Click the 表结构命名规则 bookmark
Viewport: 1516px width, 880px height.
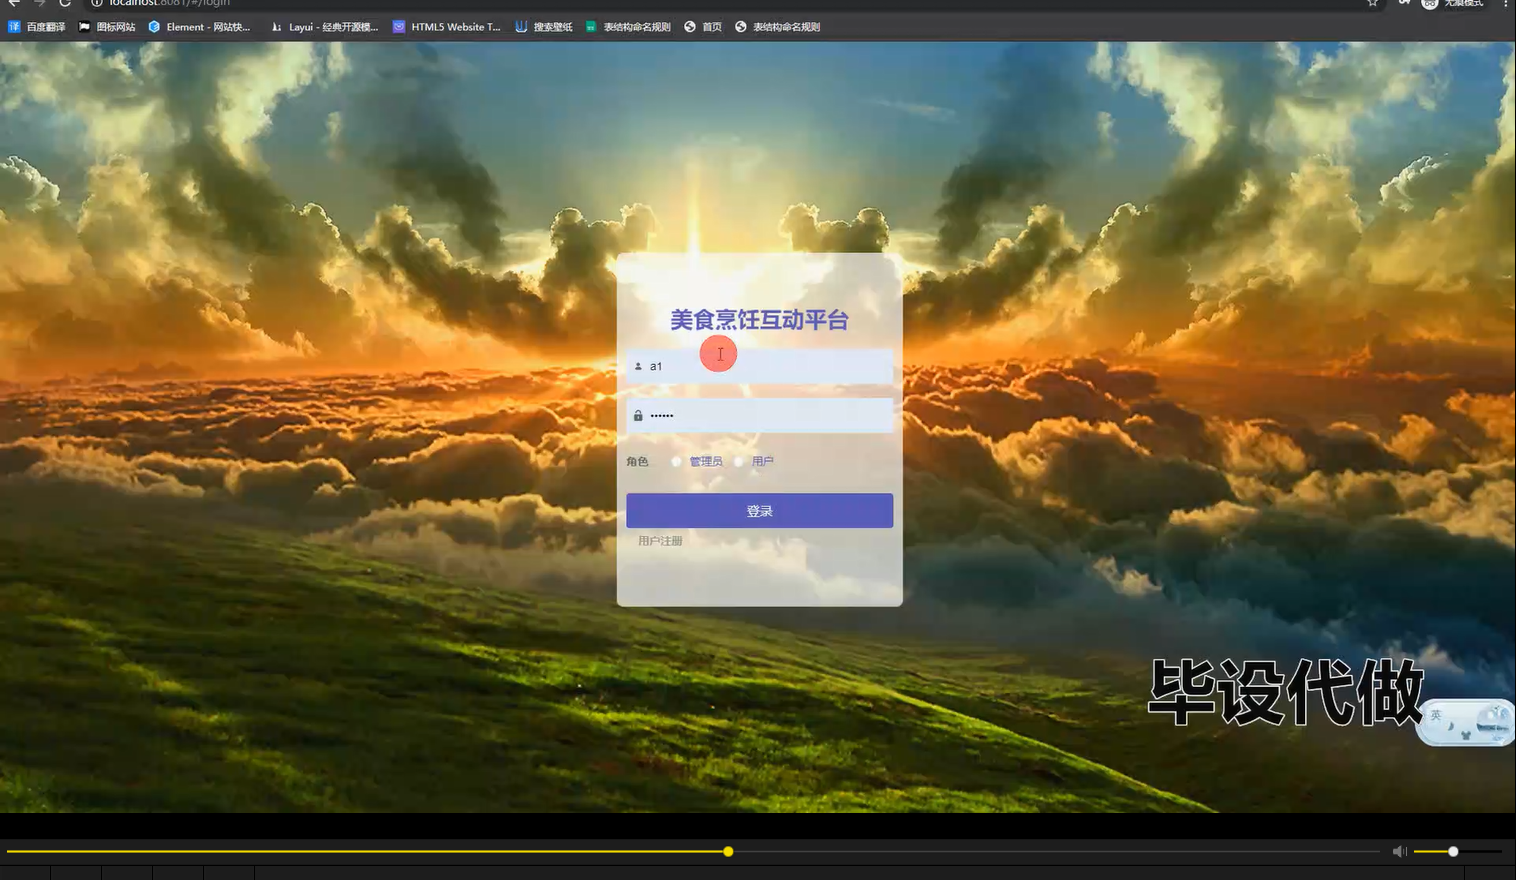pyautogui.click(x=631, y=27)
